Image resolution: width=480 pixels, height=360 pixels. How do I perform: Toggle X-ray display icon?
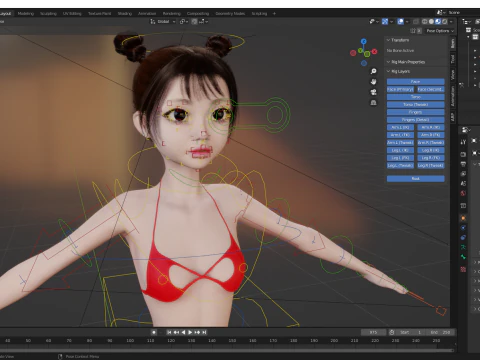tap(416, 21)
